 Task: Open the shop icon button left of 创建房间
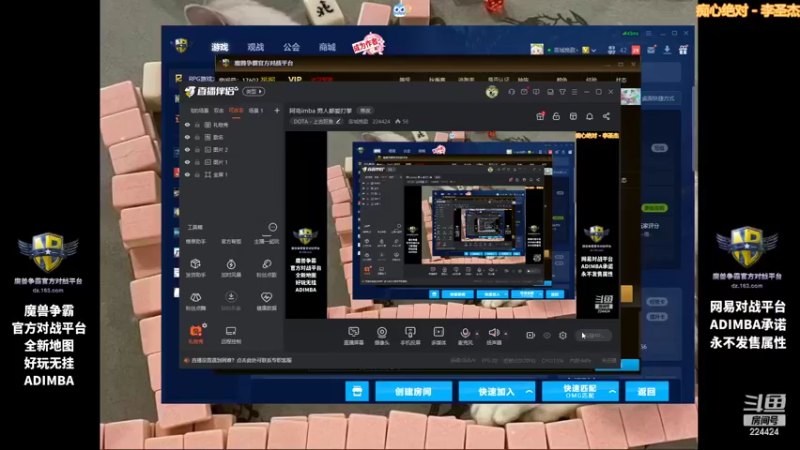(357, 391)
